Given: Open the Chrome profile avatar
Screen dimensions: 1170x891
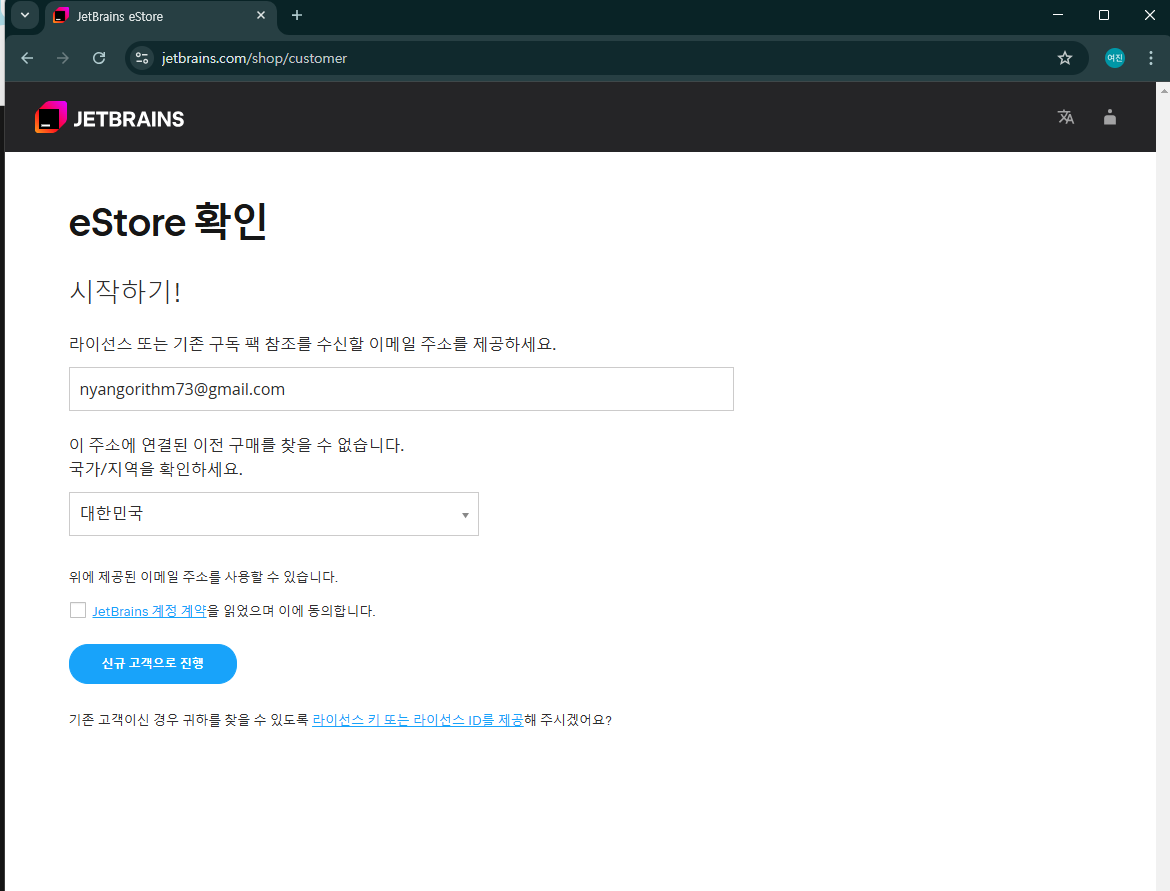Looking at the screenshot, I should 1115,58.
